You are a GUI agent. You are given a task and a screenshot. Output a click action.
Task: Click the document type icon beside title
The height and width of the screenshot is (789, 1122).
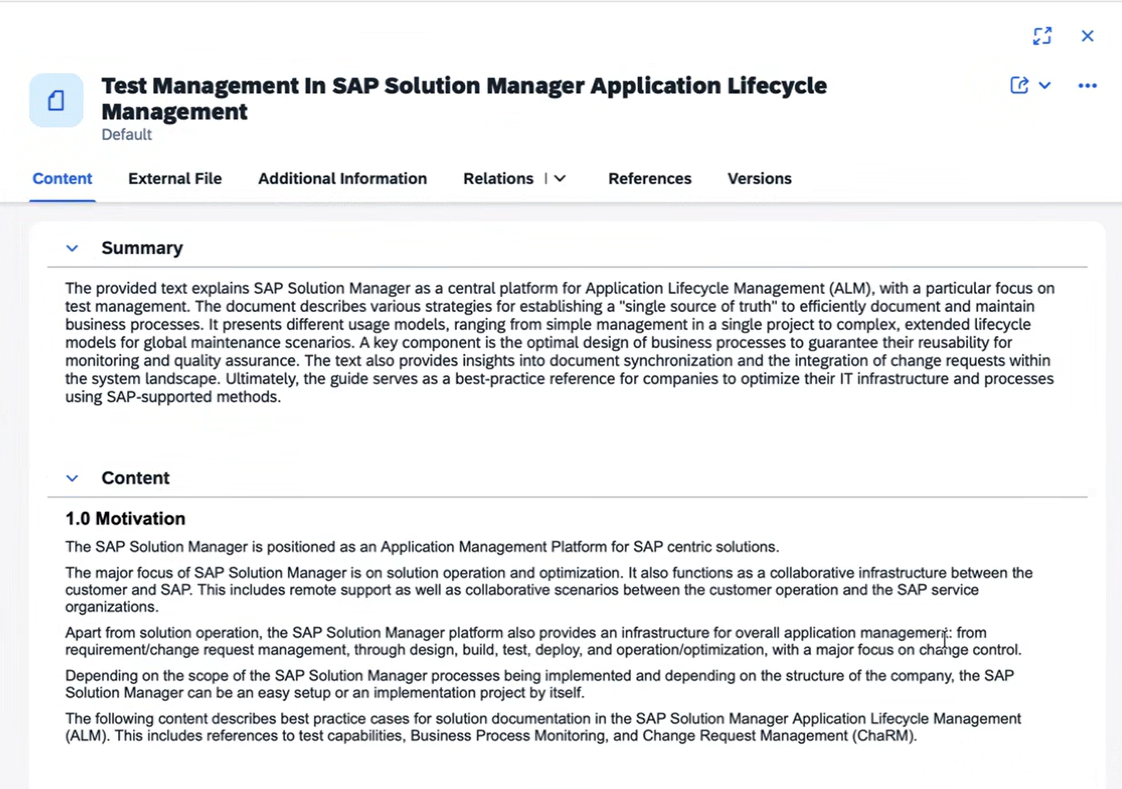[56, 100]
